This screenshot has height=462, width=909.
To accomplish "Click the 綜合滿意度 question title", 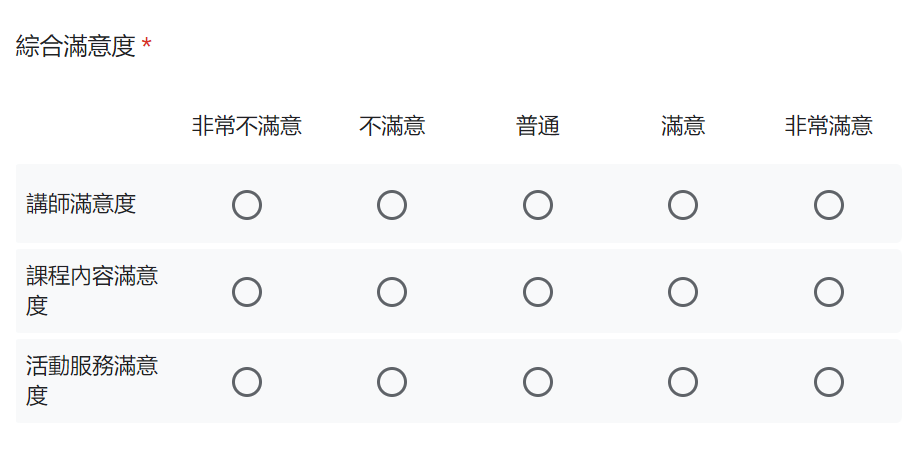I will (x=76, y=46).
